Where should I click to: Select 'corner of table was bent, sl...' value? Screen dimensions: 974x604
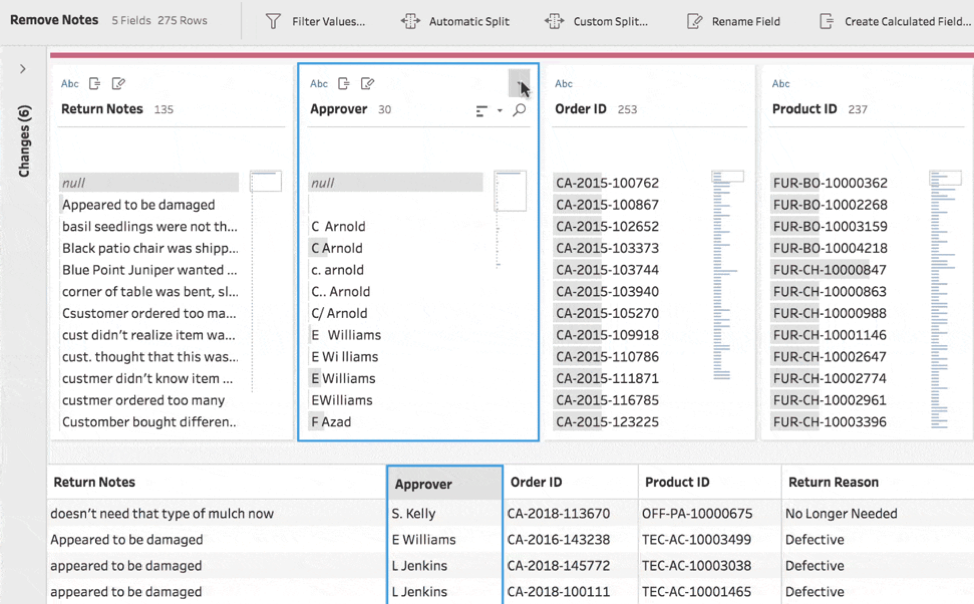point(149,291)
